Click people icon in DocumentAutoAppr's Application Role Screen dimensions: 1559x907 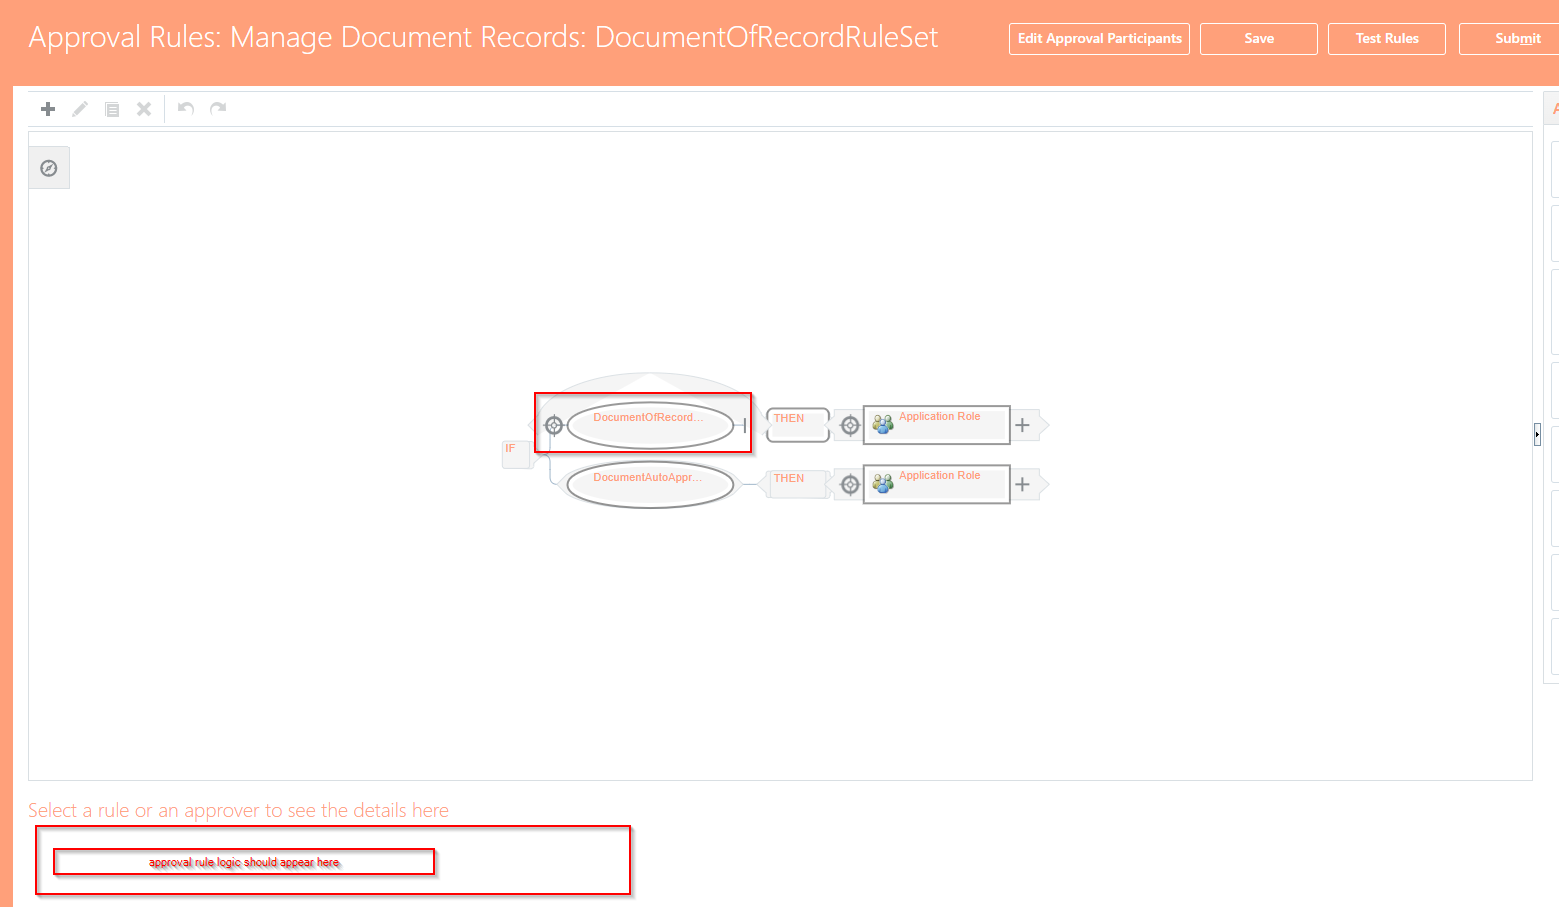tap(883, 483)
